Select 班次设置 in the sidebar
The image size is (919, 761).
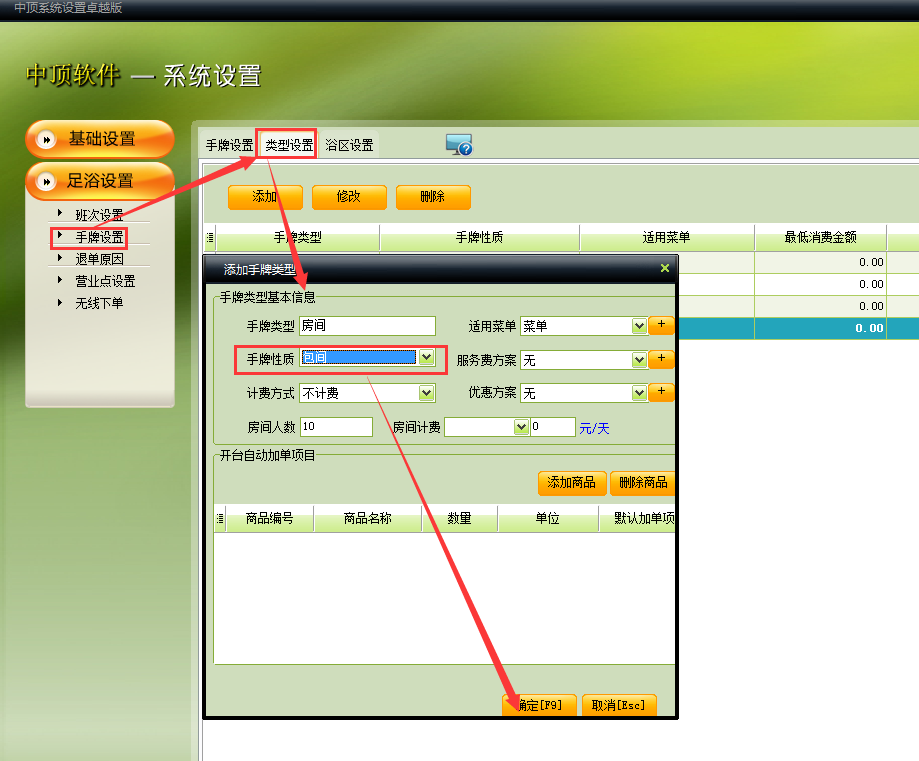tap(99, 215)
